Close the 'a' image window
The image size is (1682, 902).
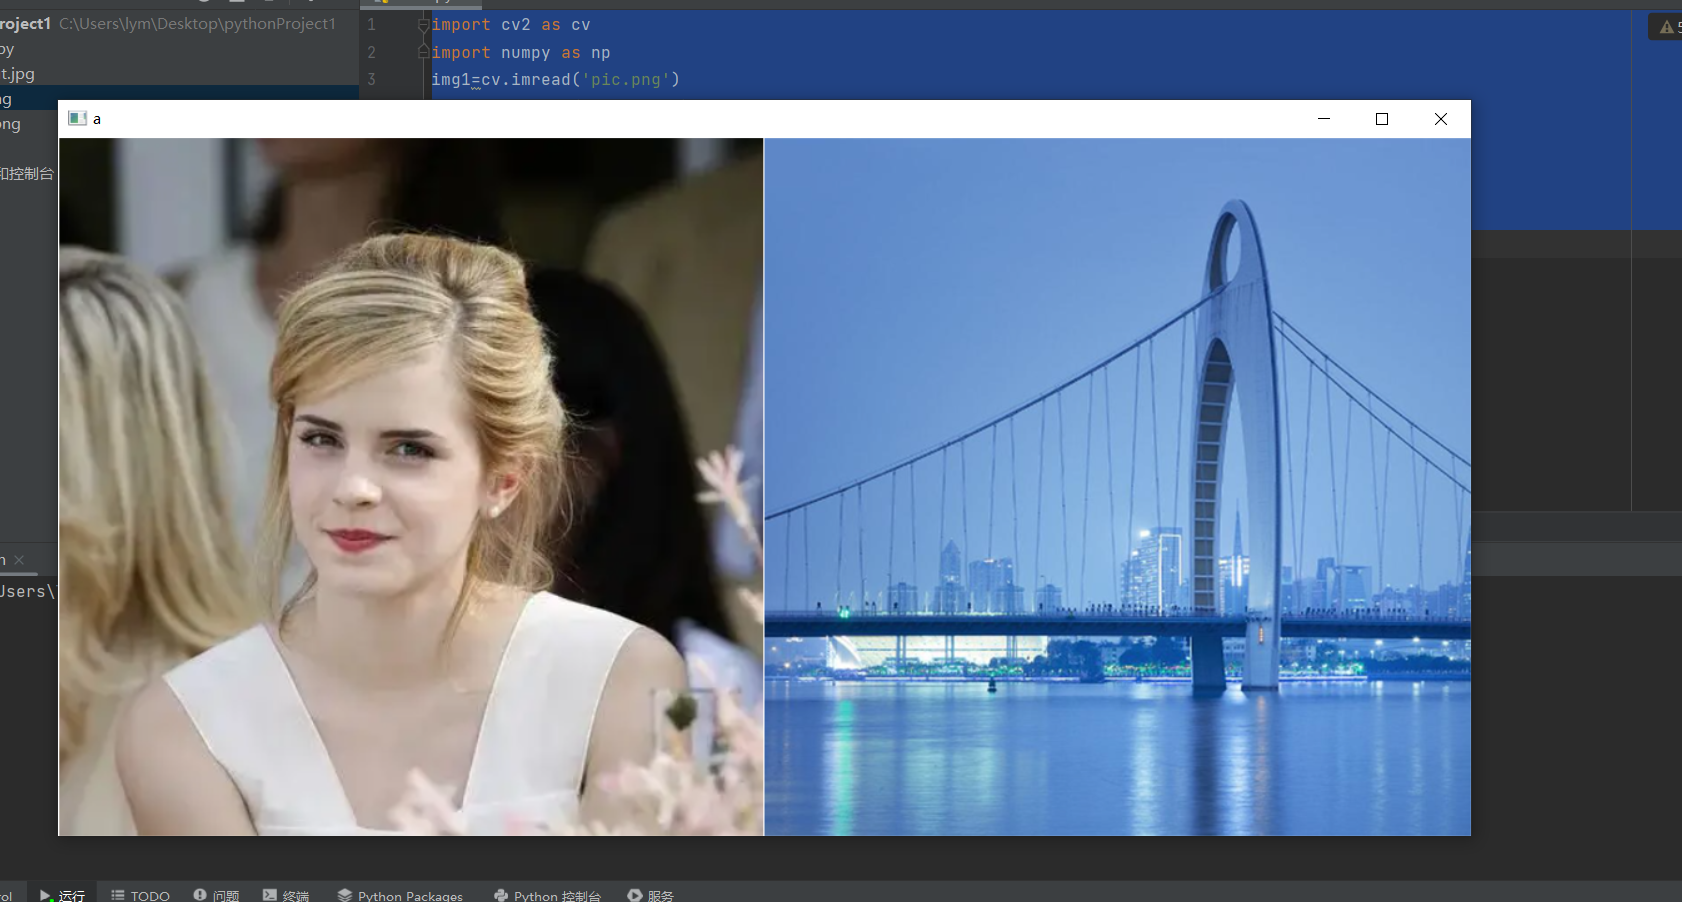1441,119
